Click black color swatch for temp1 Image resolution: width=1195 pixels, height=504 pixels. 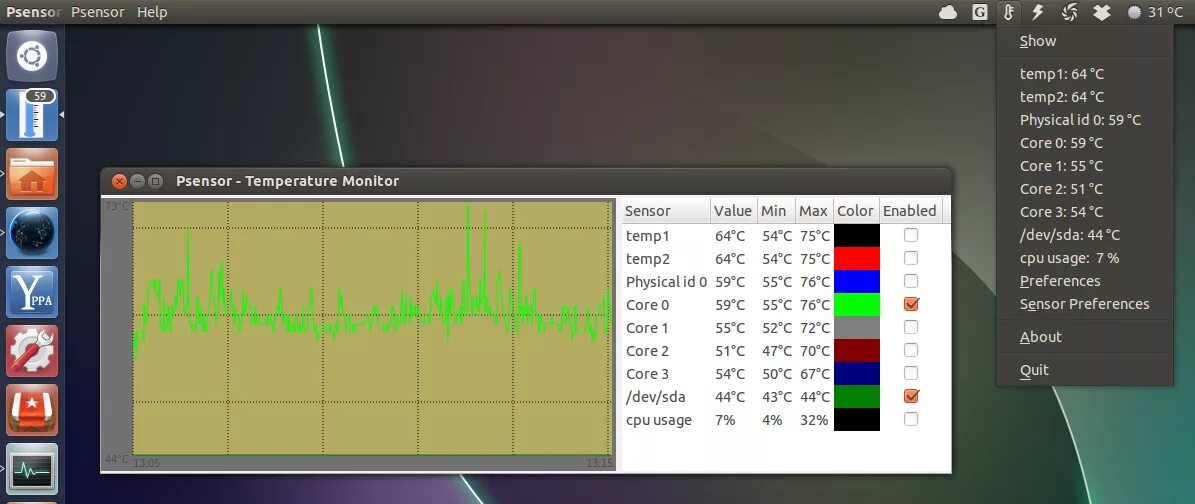tap(857, 236)
